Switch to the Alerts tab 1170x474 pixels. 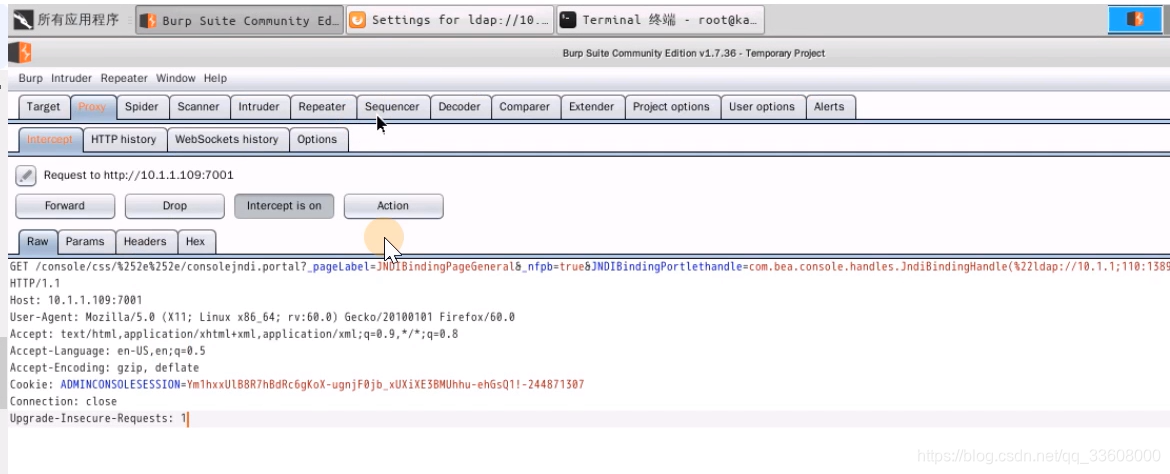click(x=829, y=107)
